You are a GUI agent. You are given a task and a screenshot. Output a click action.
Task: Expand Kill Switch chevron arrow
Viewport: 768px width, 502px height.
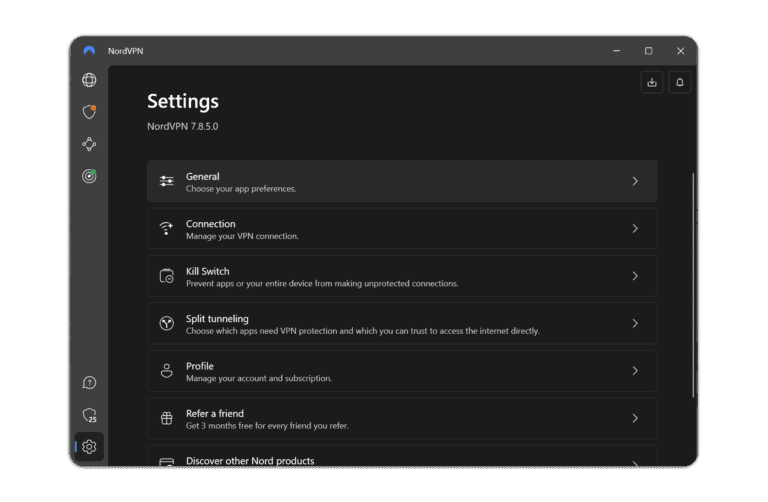[635, 276]
